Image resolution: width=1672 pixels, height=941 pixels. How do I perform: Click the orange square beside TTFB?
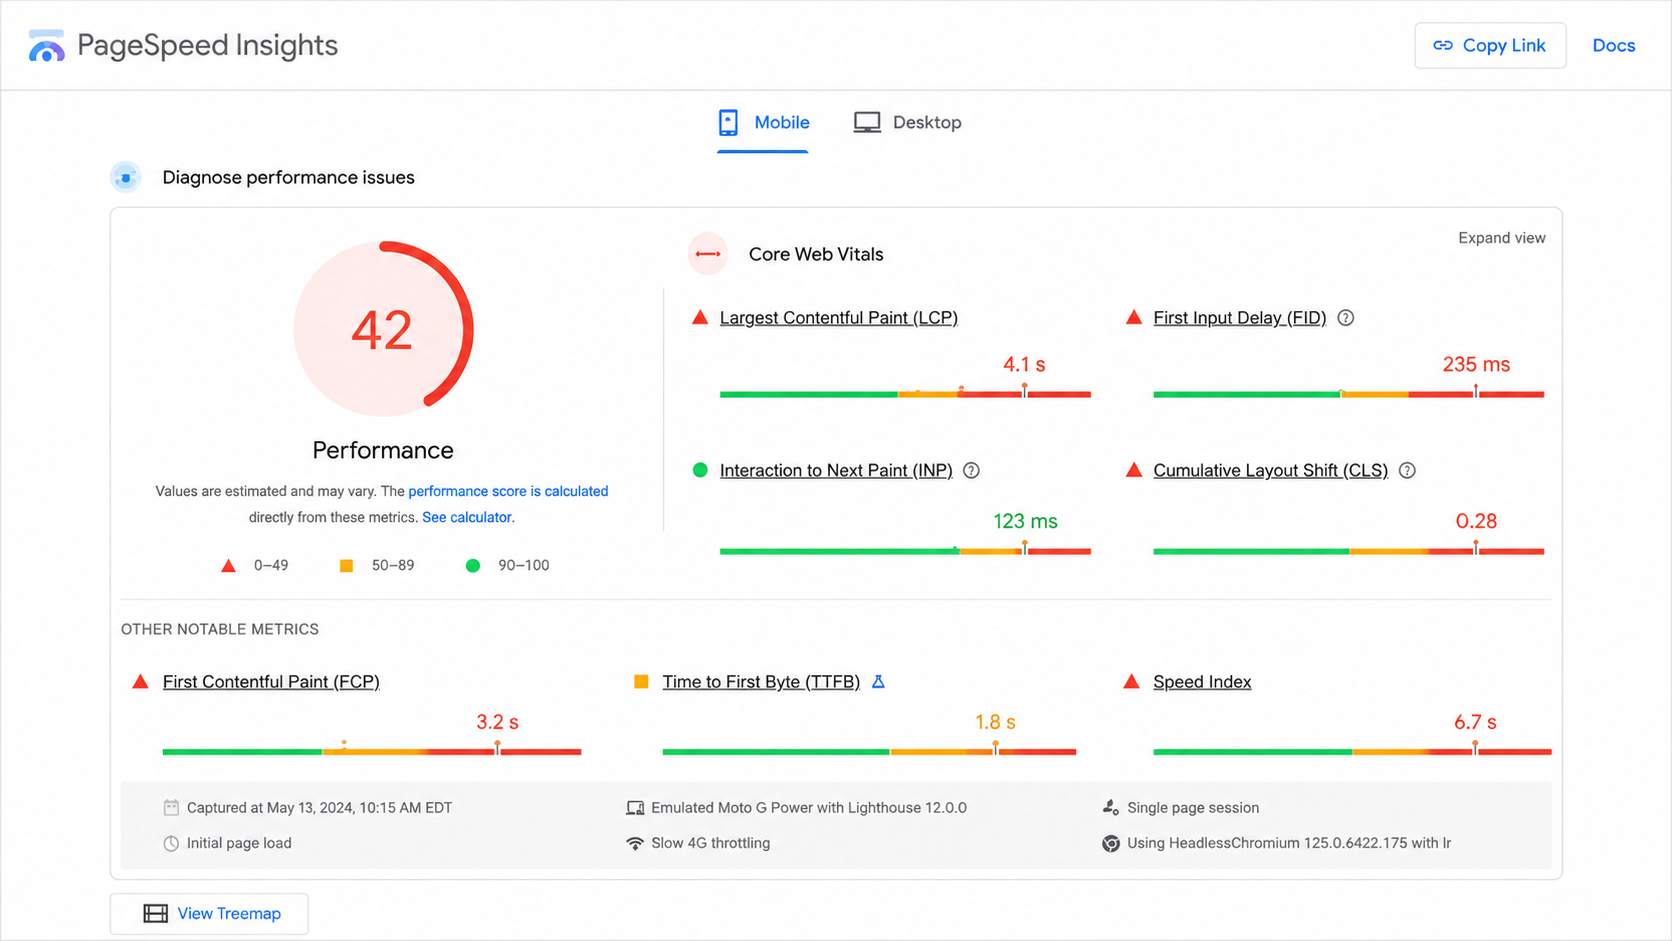click(641, 682)
